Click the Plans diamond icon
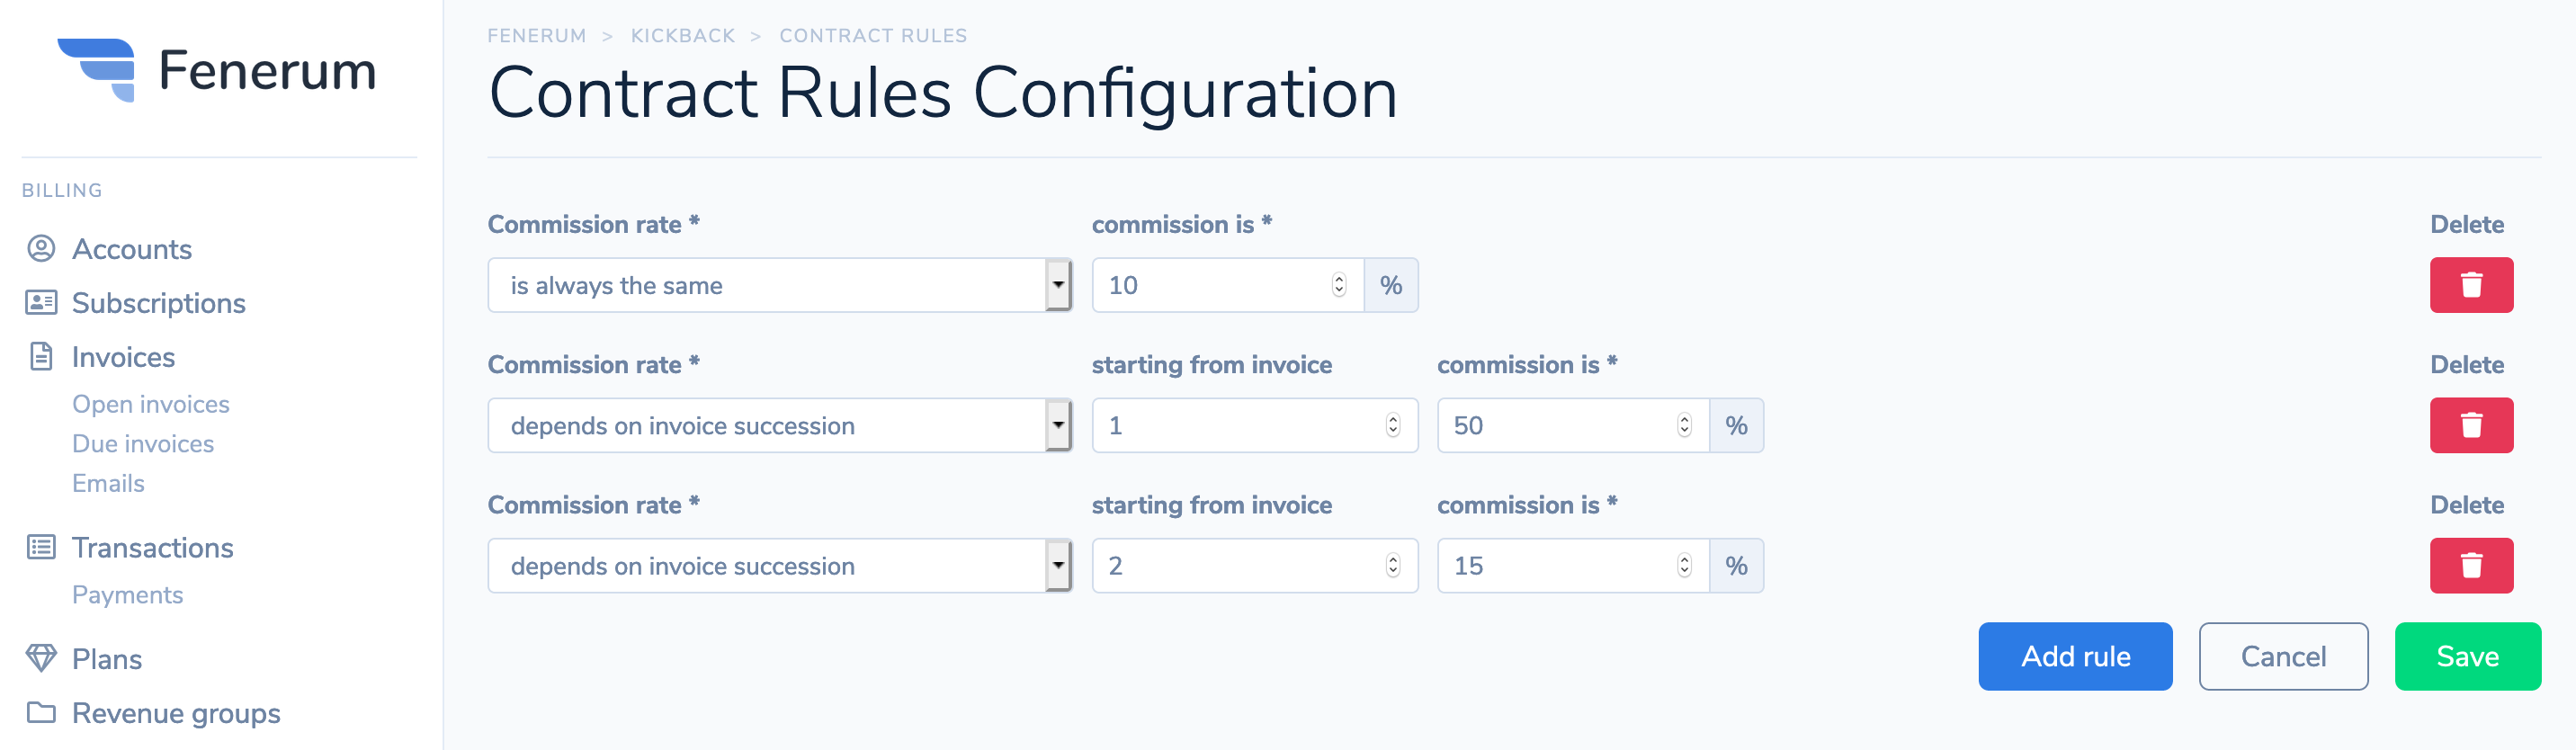 [41, 658]
